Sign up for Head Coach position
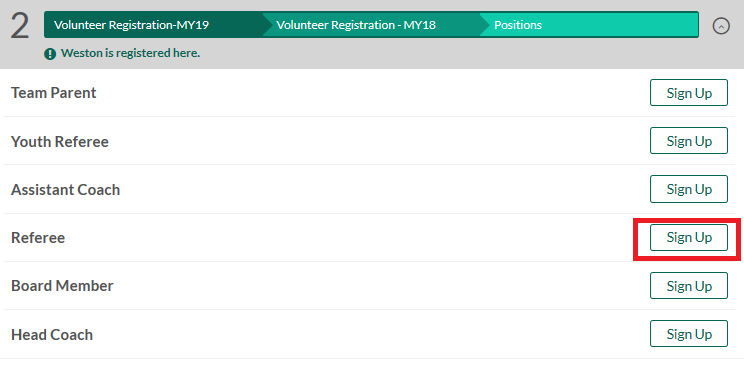 tap(688, 334)
